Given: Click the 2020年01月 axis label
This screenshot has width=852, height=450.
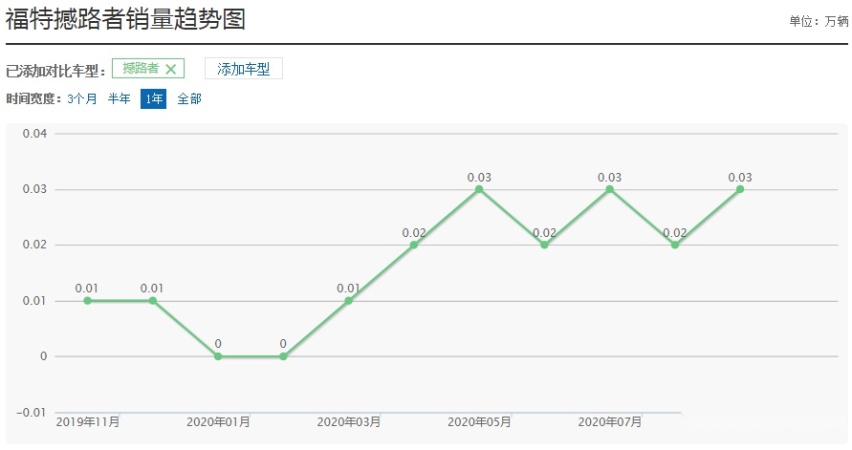Looking at the screenshot, I should [218, 422].
